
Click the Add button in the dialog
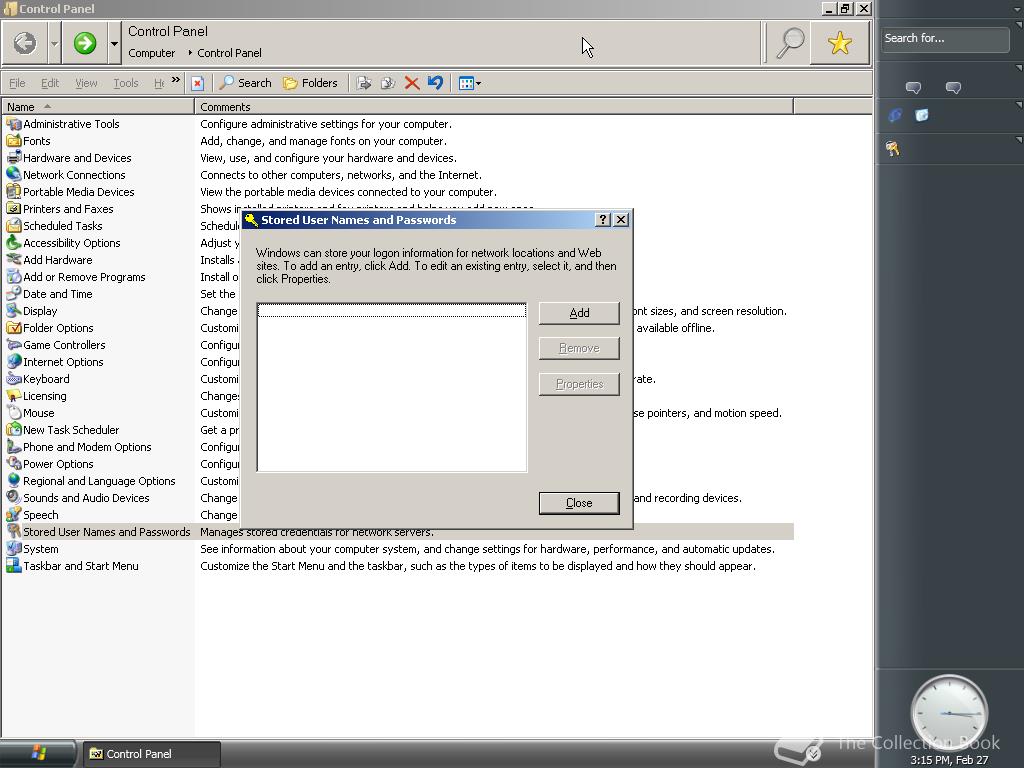pyautogui.click(x=579, y=313)
